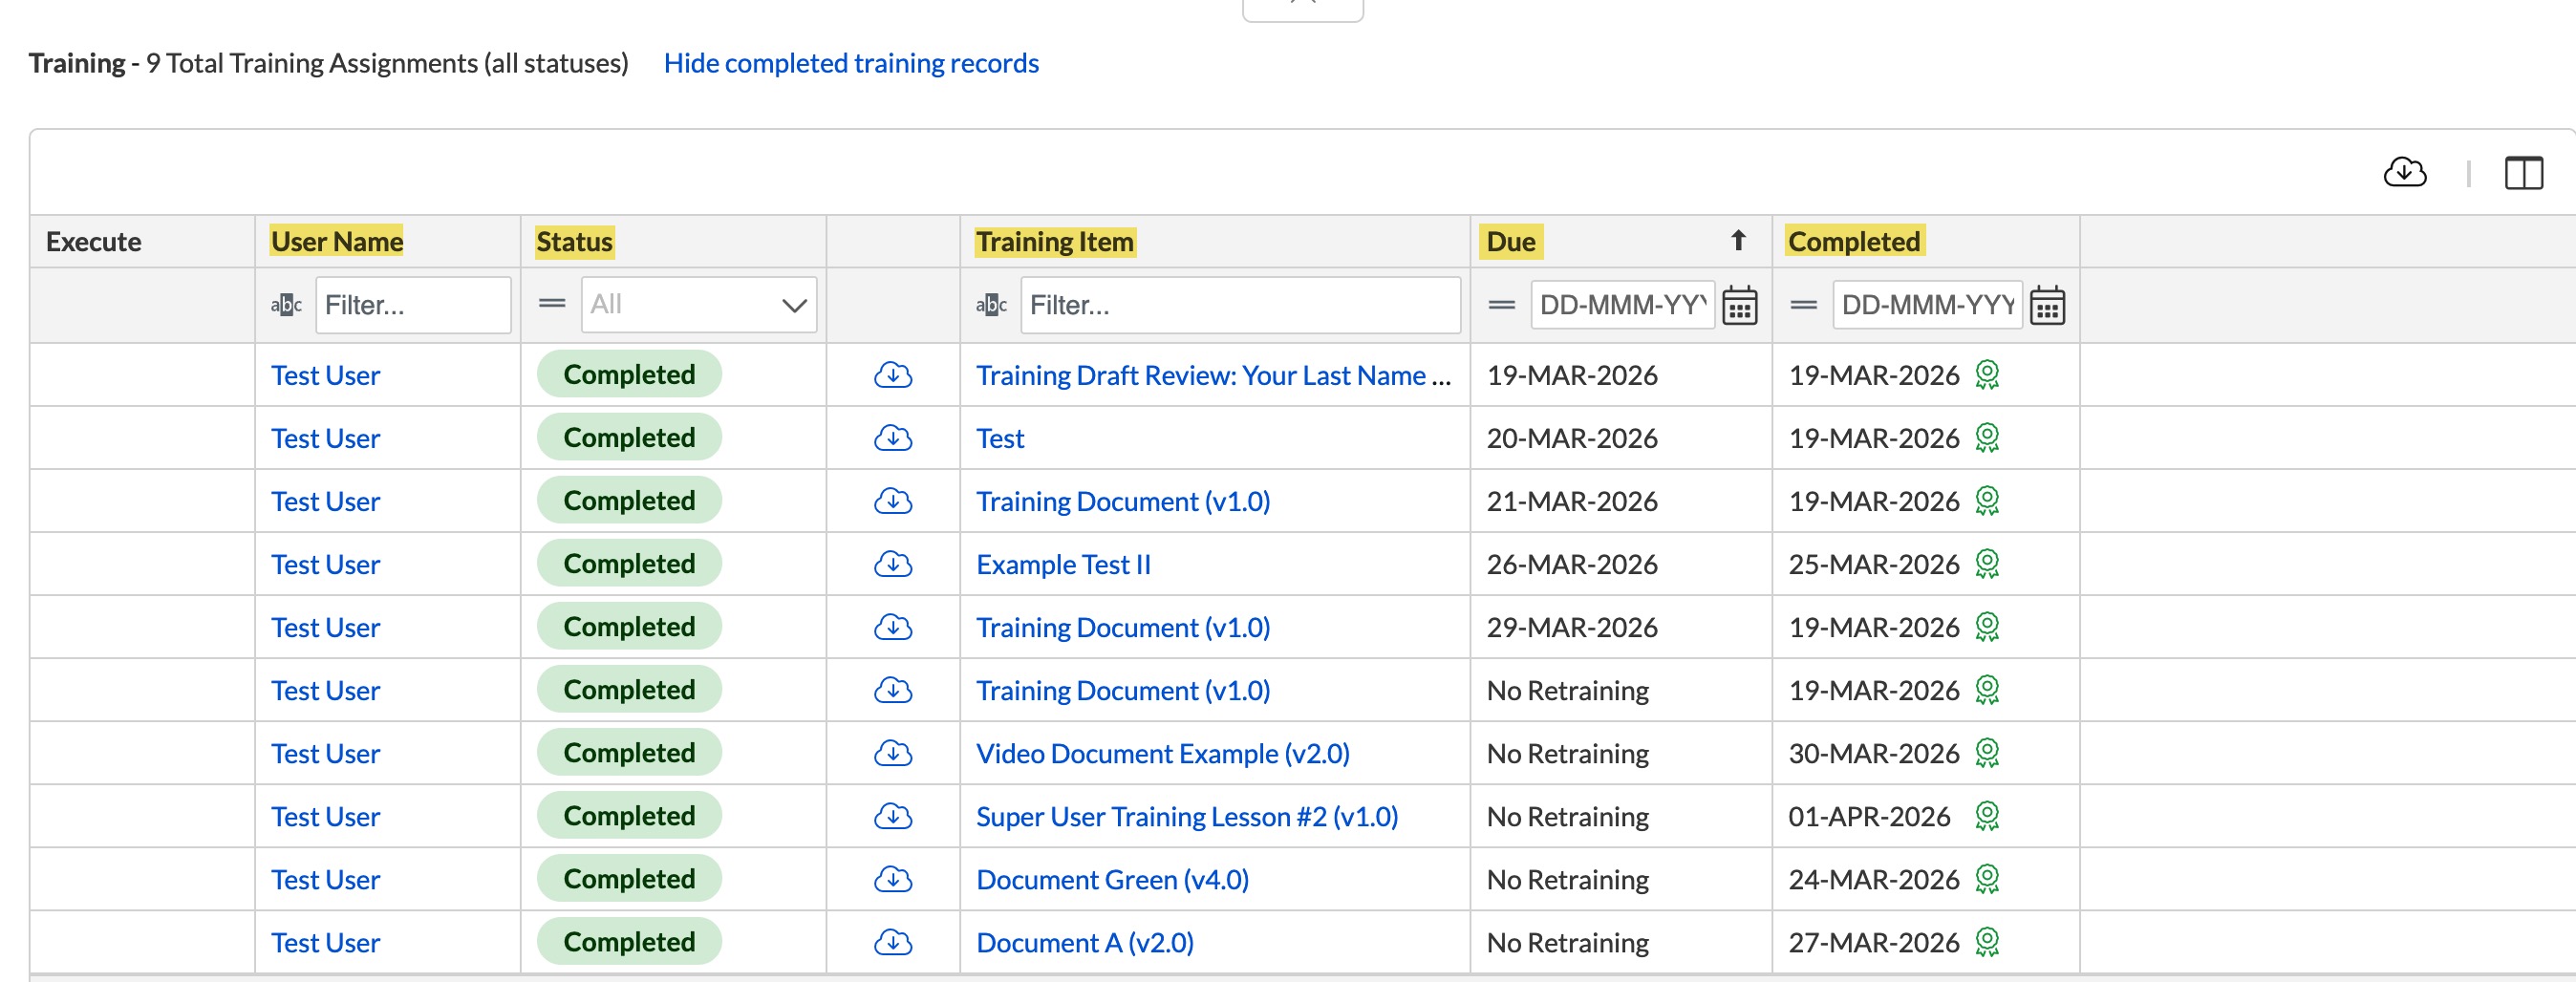Viewport: 2576px width, 982px height.
Task: Open calendar picker for Completed filter
Action: click(2047, 305)
